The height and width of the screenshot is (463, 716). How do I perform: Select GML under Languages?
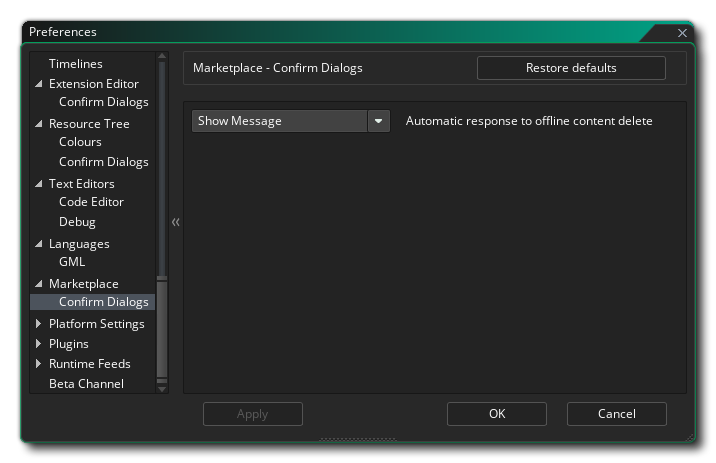pos(72,262)
